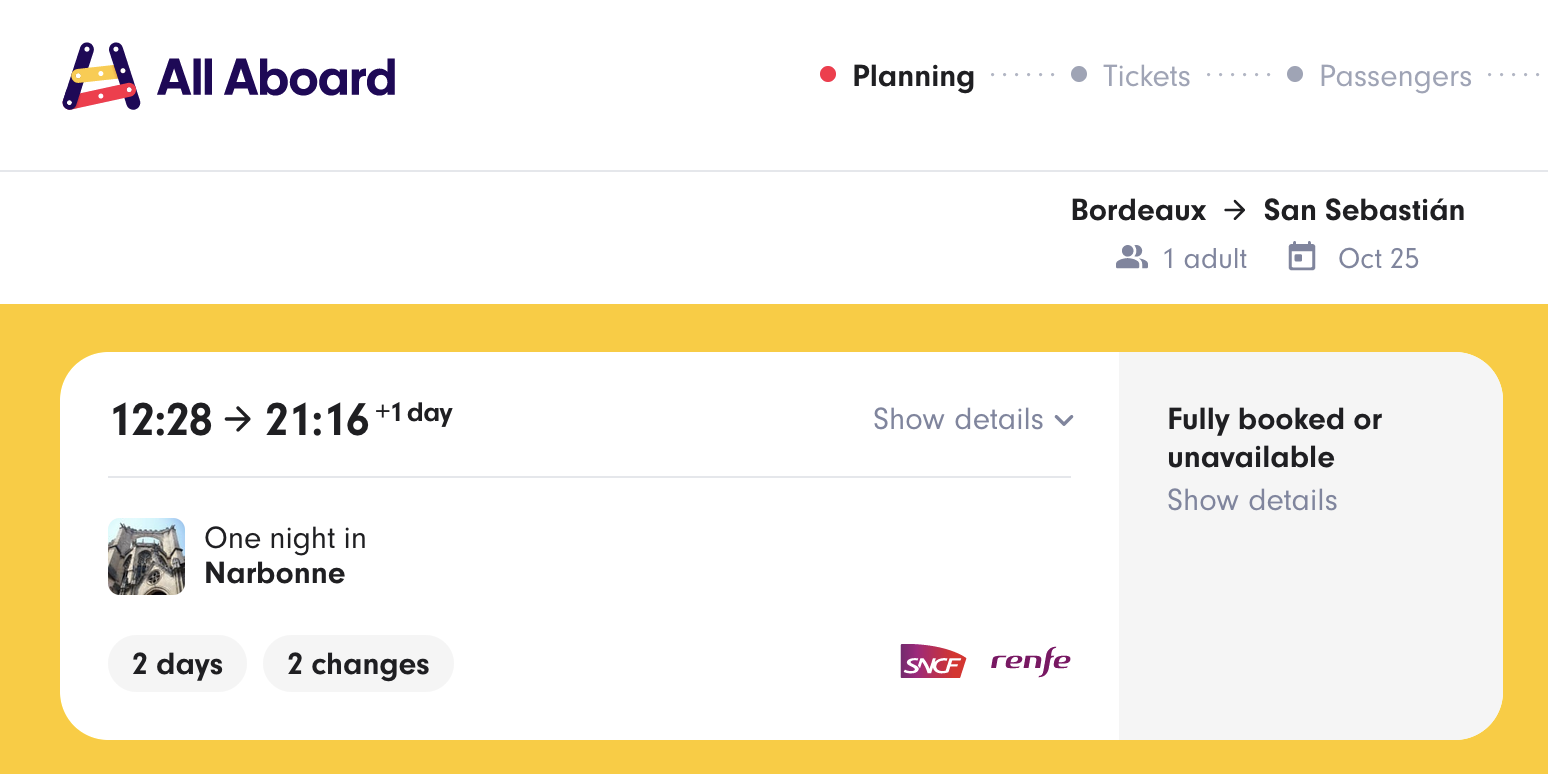The height and width of the screenshot is (774, 1548).
Task: Expand the Show details chevron for the trip
Action: click(1064, 420)
